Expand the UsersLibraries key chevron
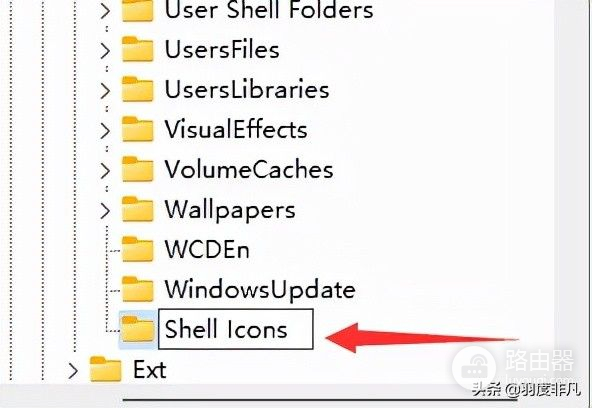 105,90
